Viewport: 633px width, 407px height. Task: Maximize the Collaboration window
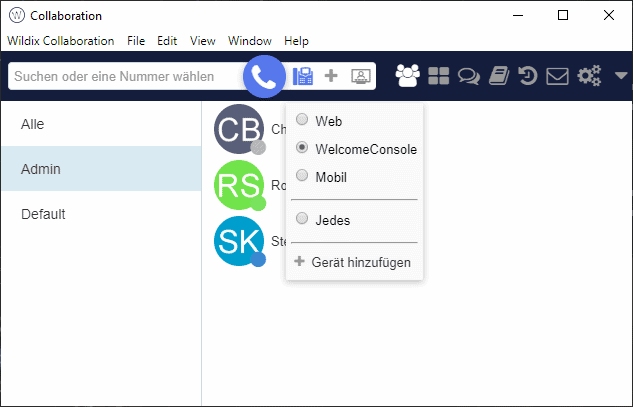point(563,15)
